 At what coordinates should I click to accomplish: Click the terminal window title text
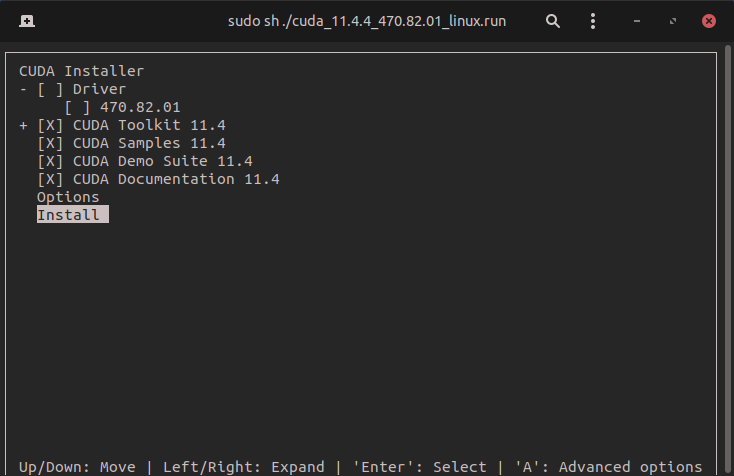[x=367, y=20]
